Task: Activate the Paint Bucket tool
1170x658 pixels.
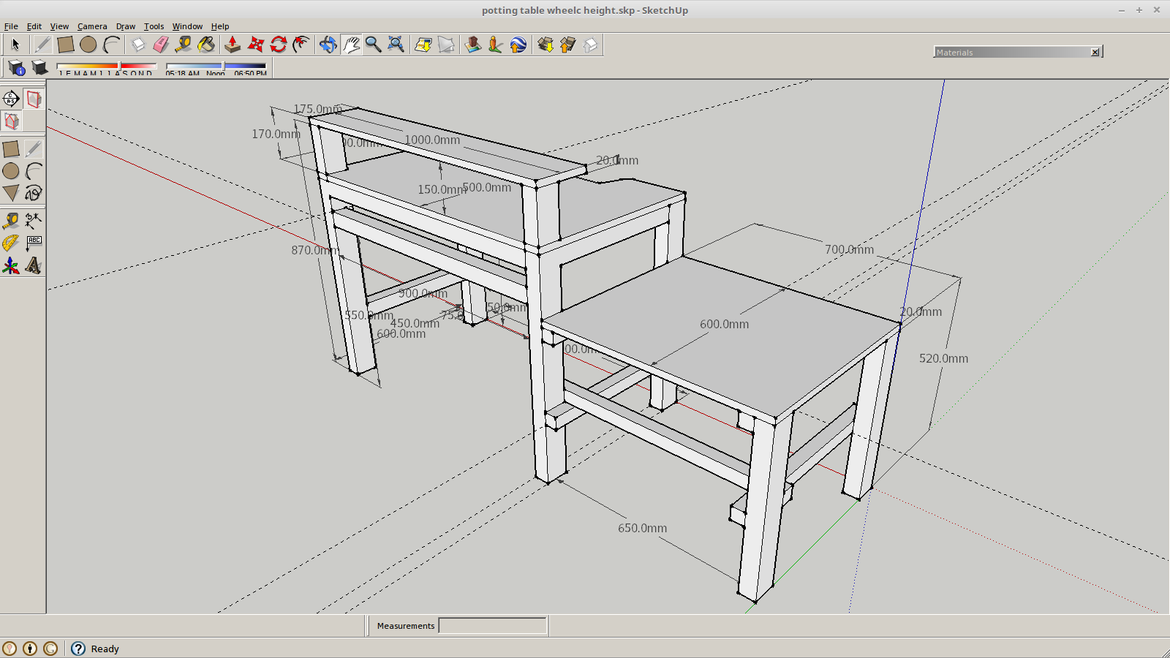Action: pyautogui.click(x=206, y=44)
